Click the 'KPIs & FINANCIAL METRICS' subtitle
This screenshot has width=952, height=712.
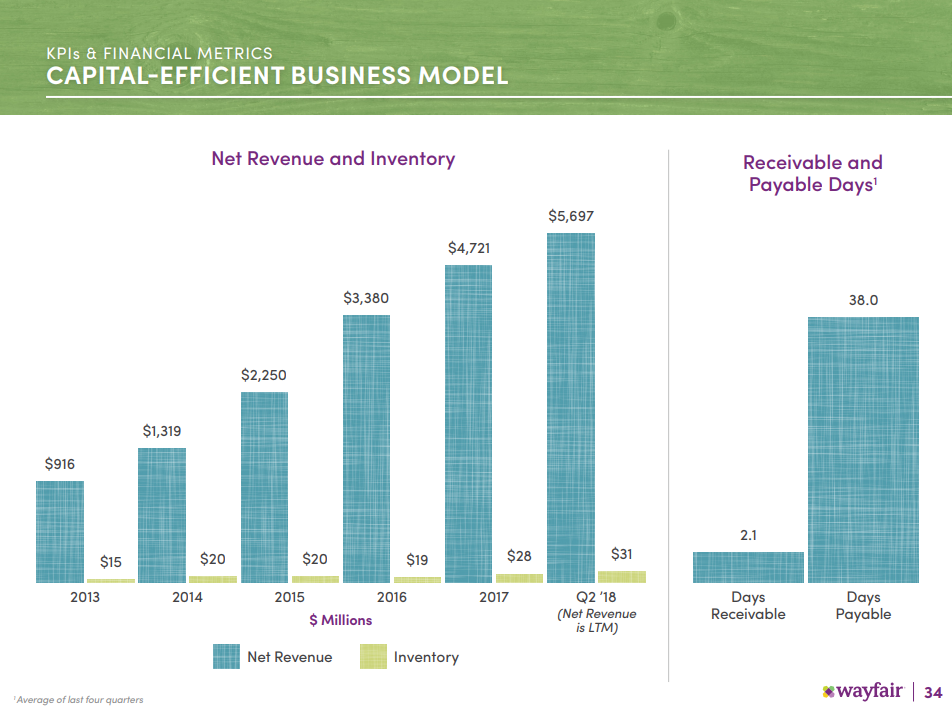(x=160, y=53)
